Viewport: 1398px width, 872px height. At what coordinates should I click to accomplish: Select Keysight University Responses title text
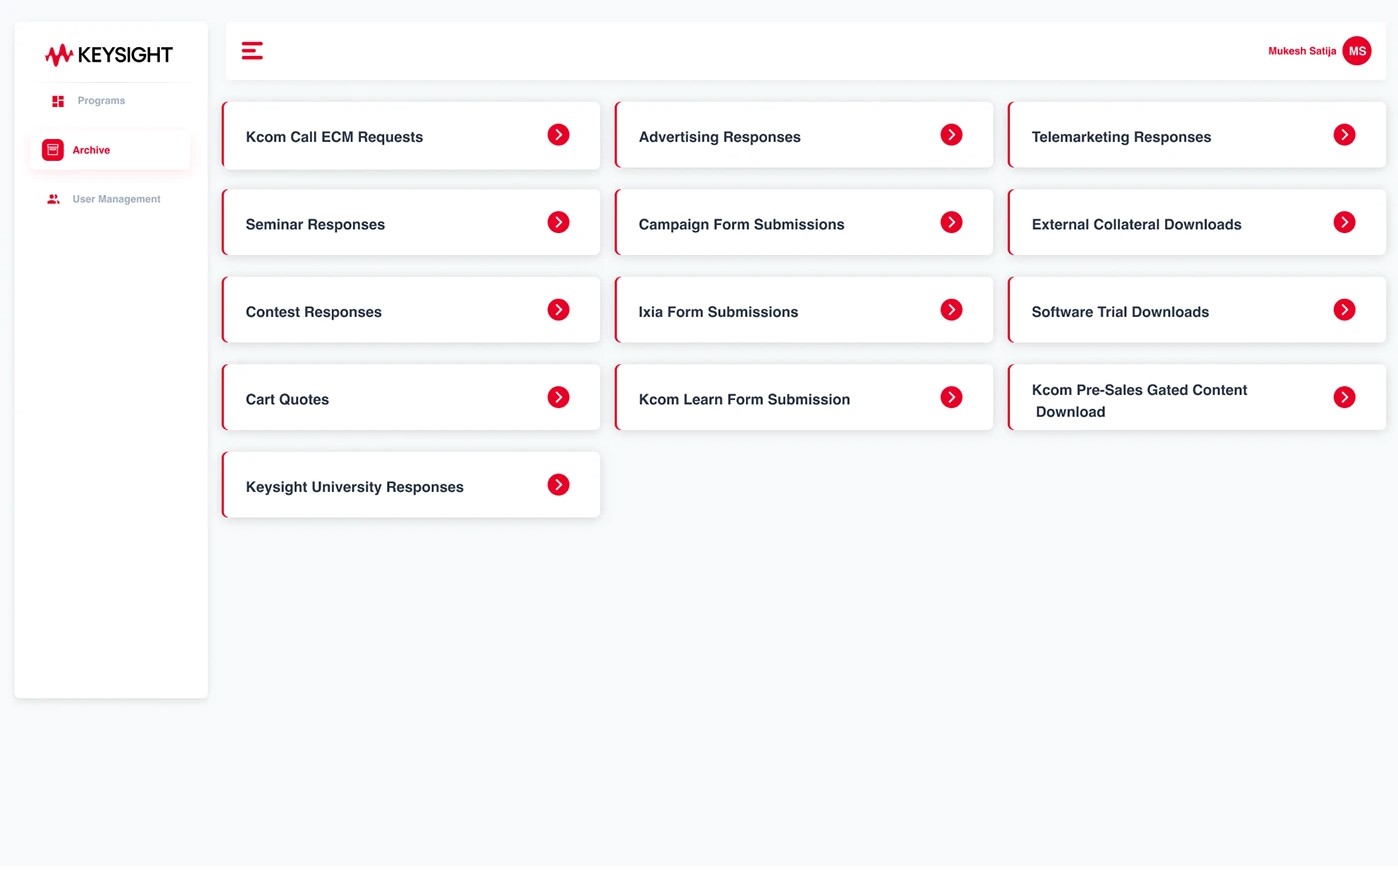(355, 487)
